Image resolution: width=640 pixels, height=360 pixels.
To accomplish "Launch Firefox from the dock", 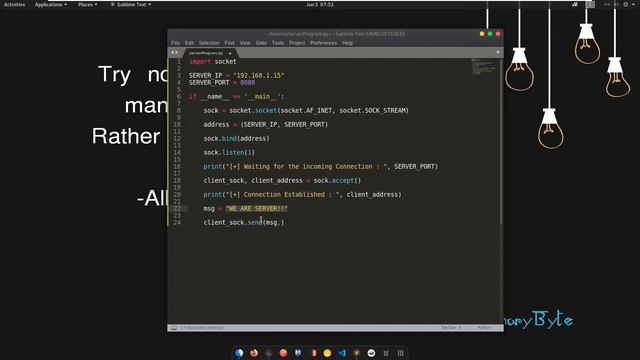I will tap(254, 353).
